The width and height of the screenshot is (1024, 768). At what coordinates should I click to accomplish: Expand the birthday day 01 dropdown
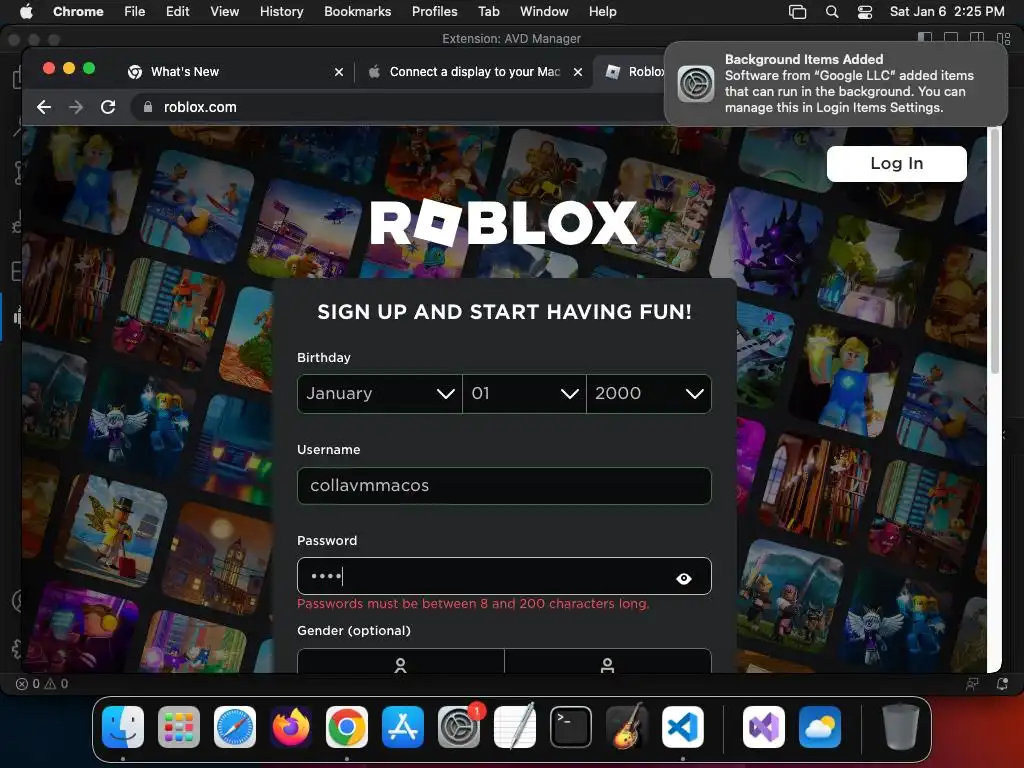pos(524,394)
